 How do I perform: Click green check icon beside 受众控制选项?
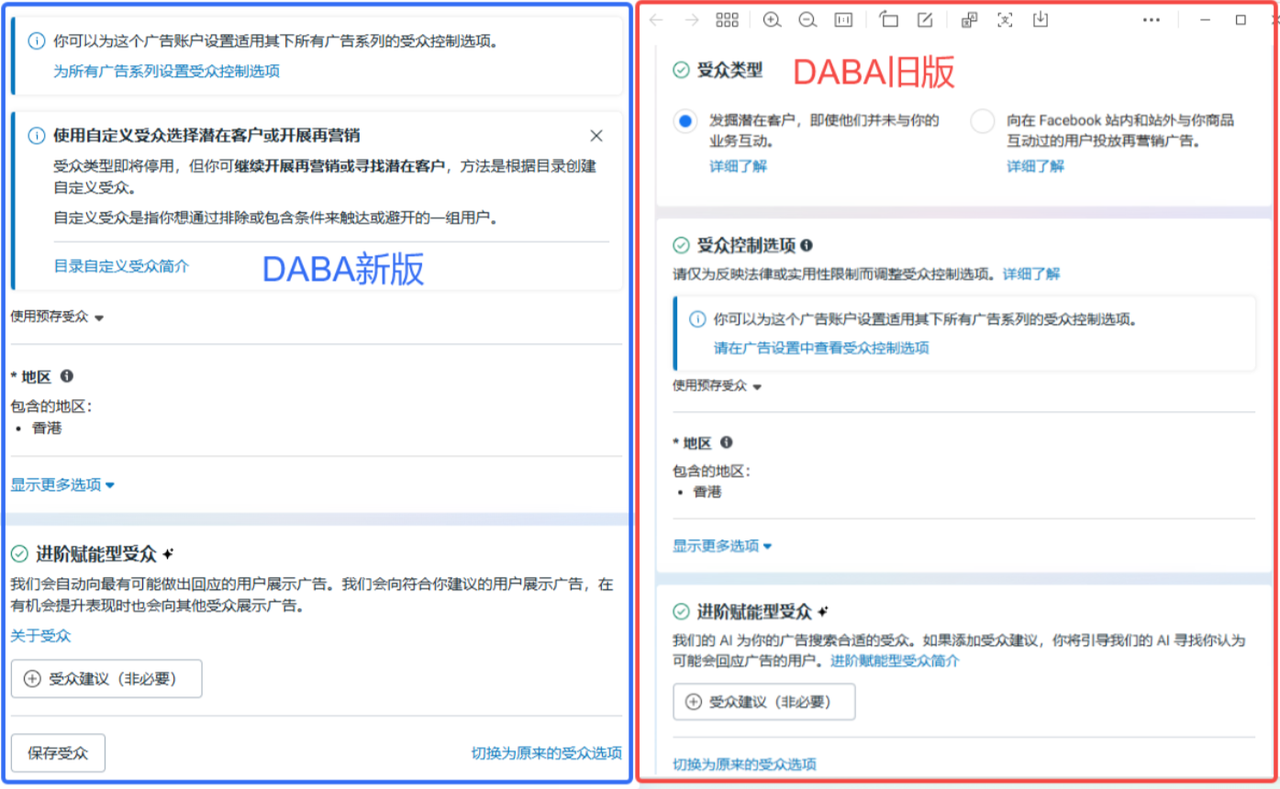coord(681,245)
